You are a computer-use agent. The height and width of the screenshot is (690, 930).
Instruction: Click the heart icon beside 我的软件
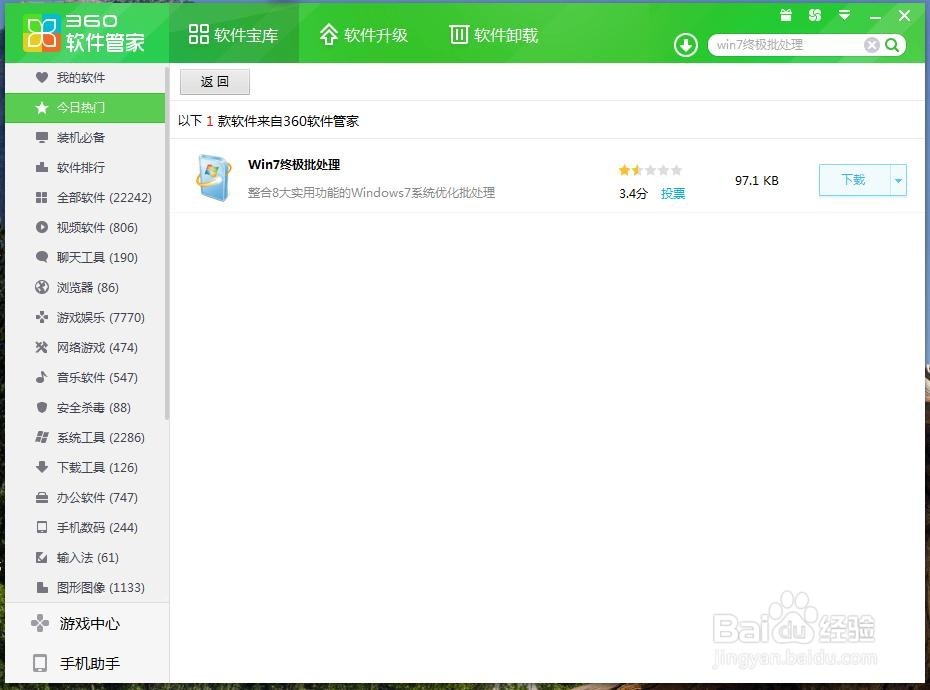tap(42, 77)
